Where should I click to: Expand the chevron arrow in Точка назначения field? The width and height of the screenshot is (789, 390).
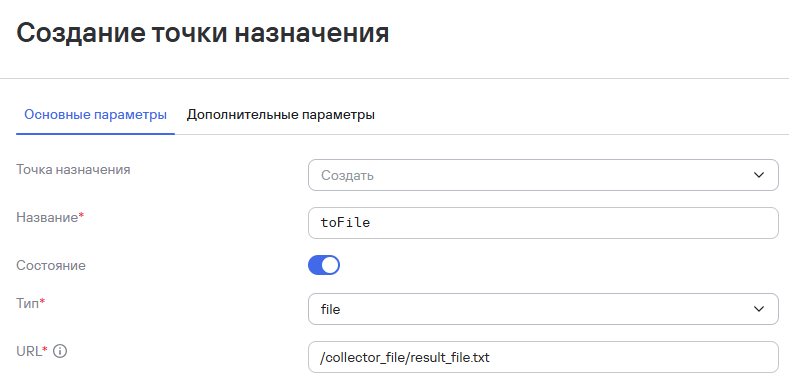pos(759,175)
